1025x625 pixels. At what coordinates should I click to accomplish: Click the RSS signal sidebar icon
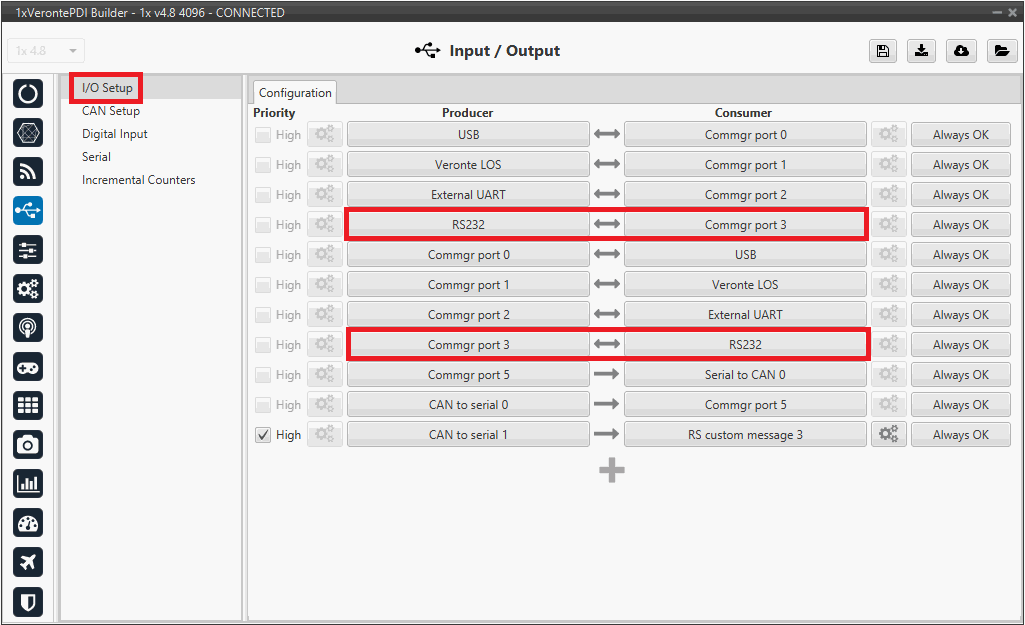[x=28, y=172]
